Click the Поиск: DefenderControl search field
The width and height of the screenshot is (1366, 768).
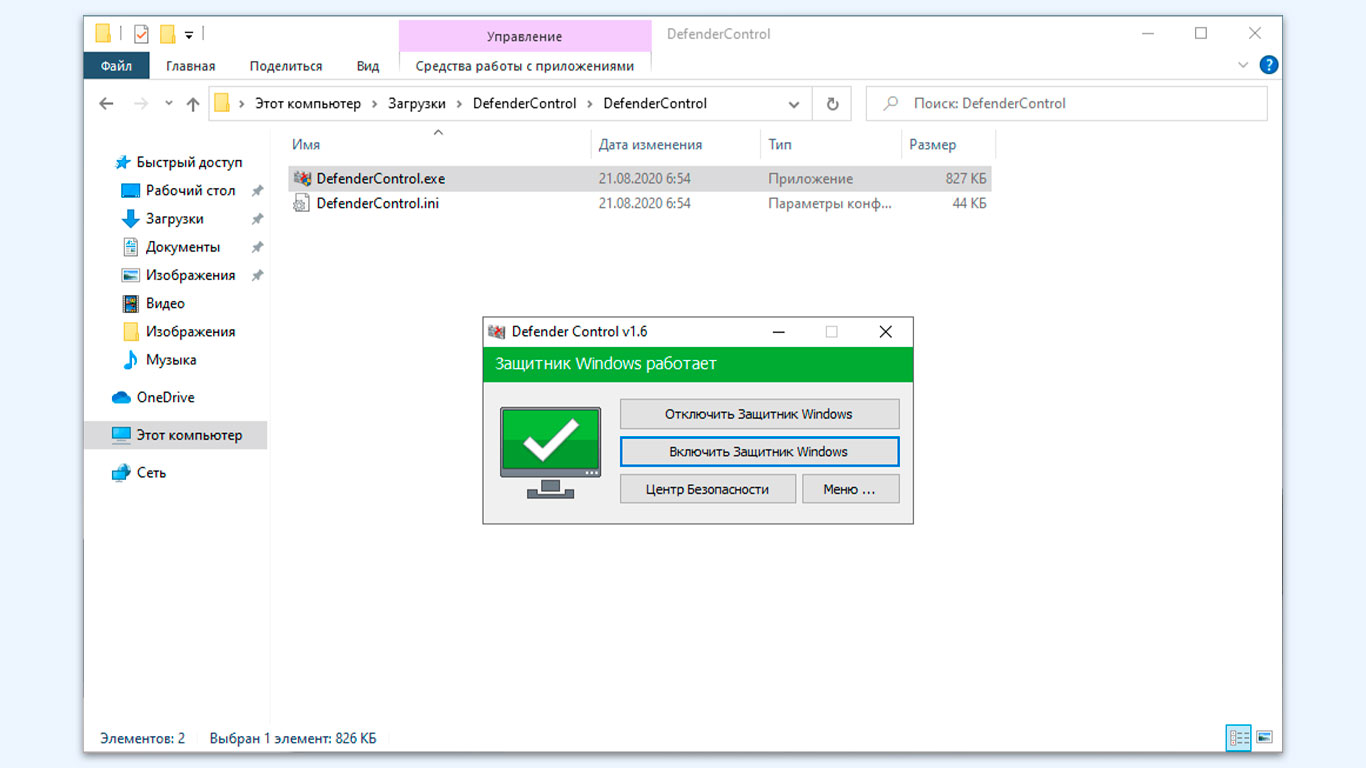1066,103
